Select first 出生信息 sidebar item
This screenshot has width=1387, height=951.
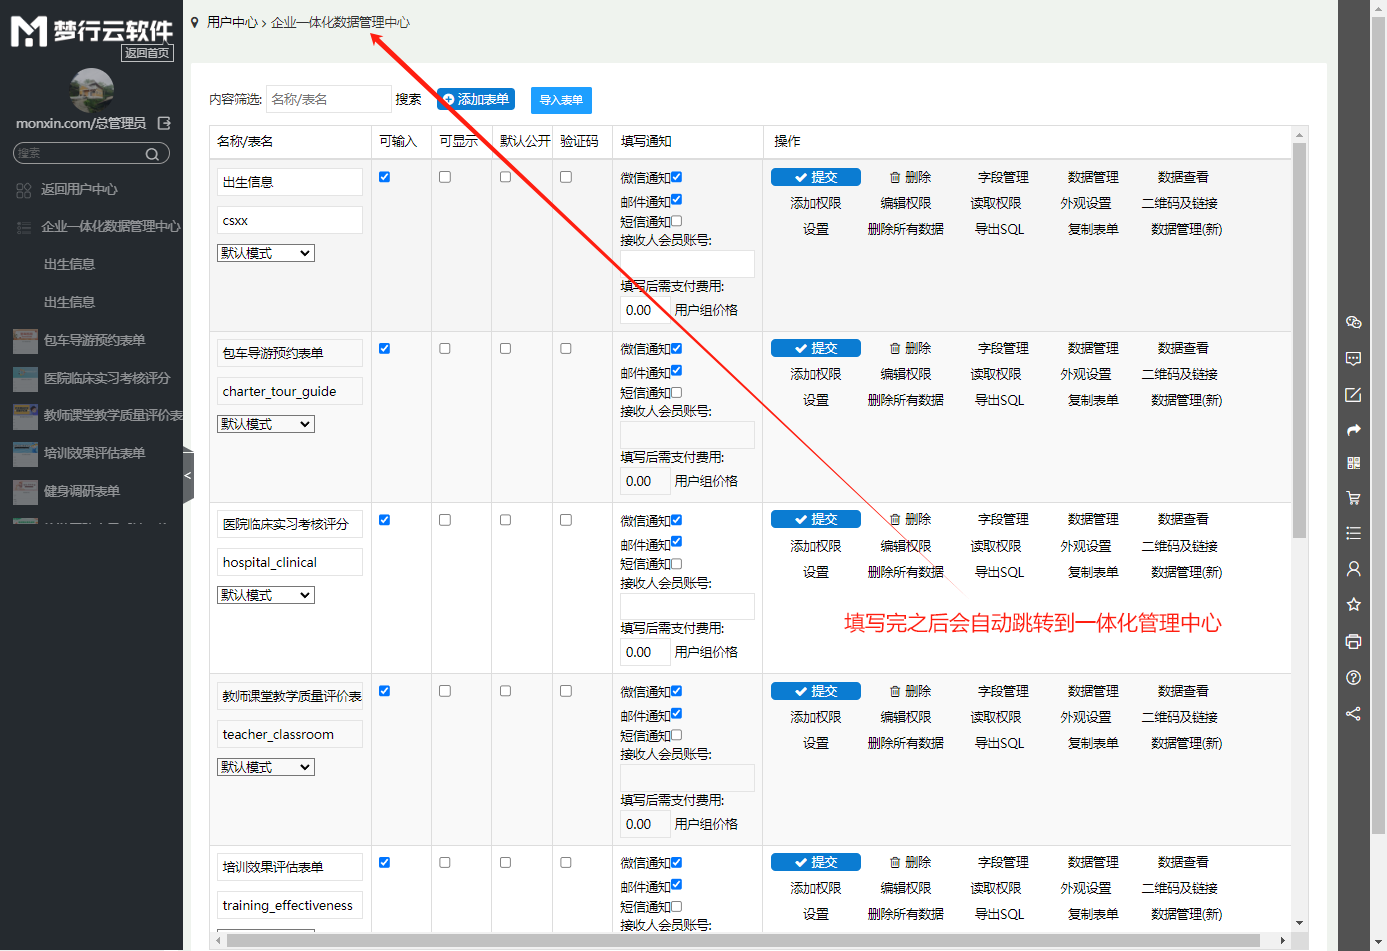(69, 265)
